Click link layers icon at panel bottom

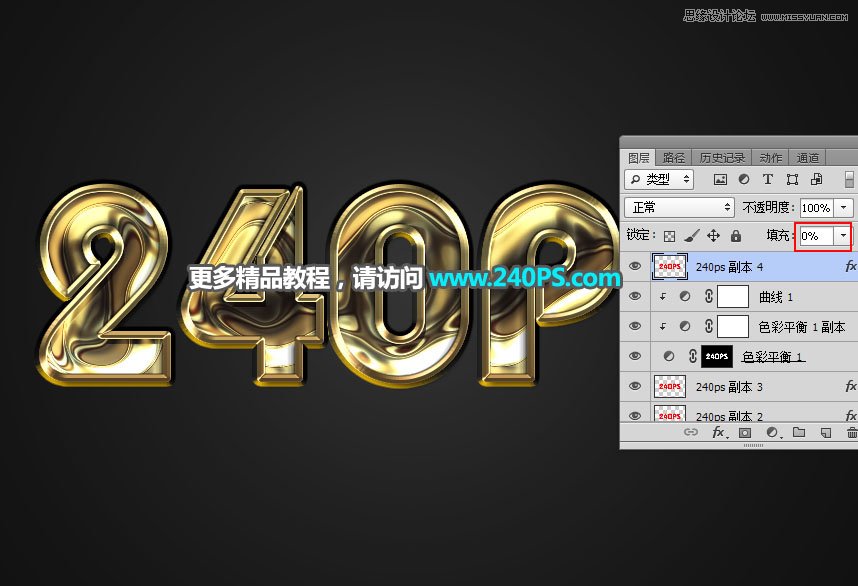click(x=691, y=432)
